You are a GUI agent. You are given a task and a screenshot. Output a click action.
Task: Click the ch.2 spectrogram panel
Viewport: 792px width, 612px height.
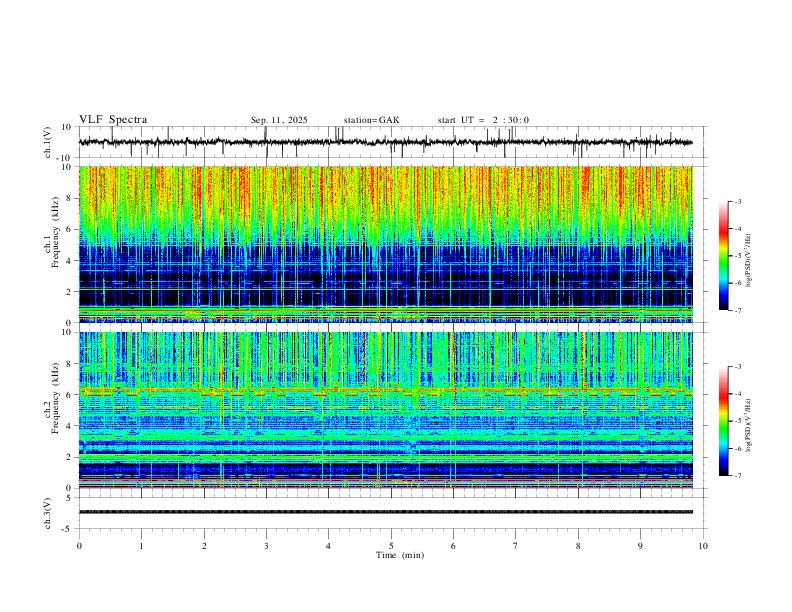click(386, 410)
